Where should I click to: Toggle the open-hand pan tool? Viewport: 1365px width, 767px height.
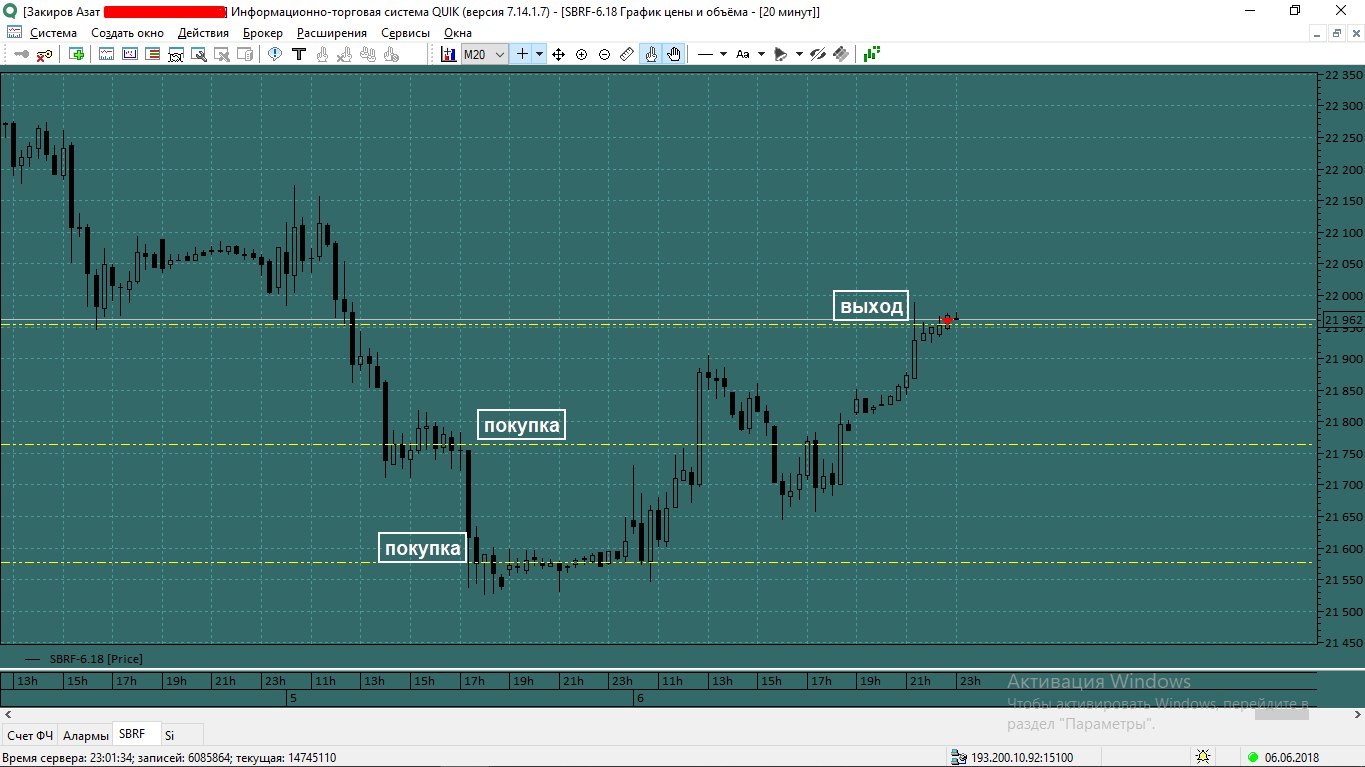[674, 54]
